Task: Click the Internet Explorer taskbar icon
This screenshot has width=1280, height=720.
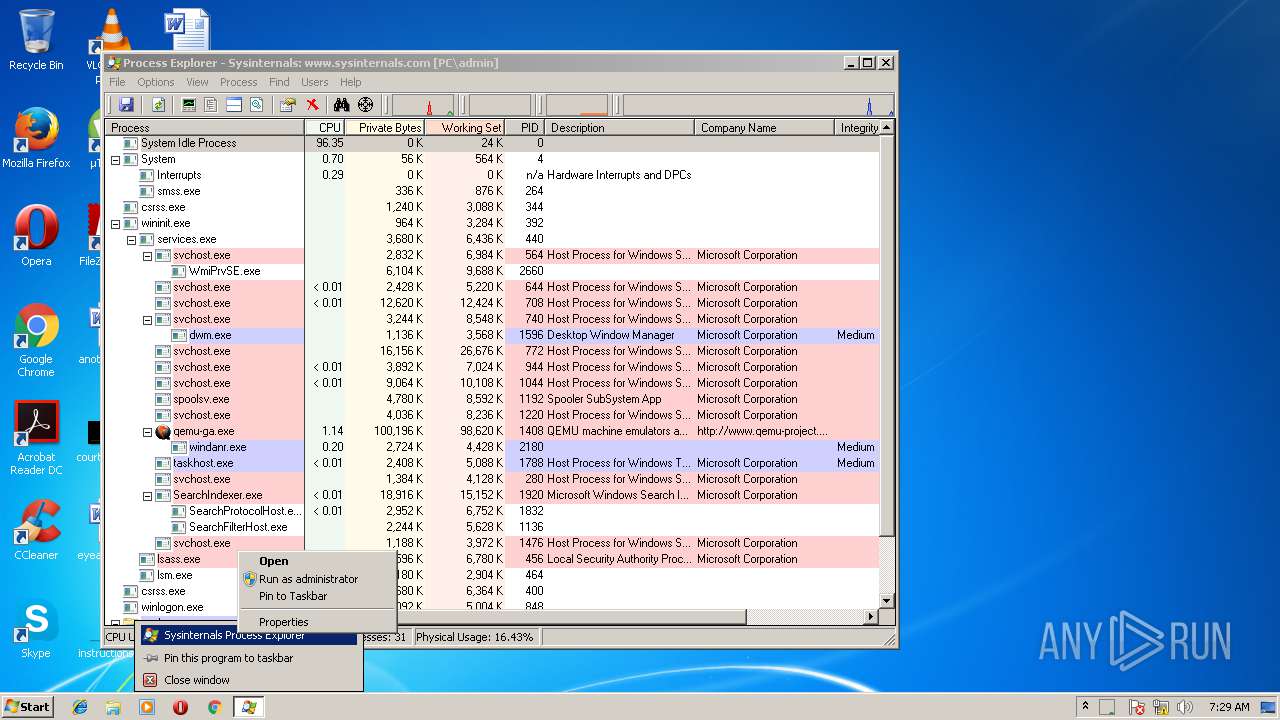Action: click(80, 707)
